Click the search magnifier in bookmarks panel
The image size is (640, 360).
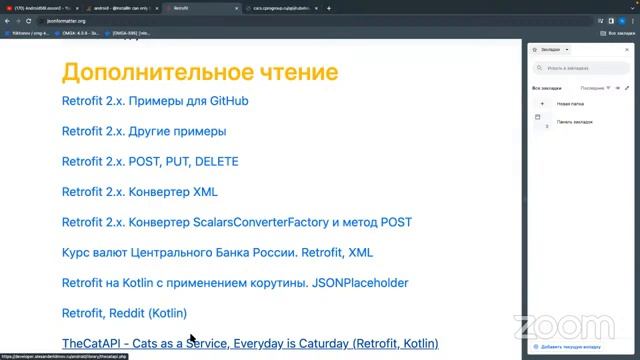point(539,68)
